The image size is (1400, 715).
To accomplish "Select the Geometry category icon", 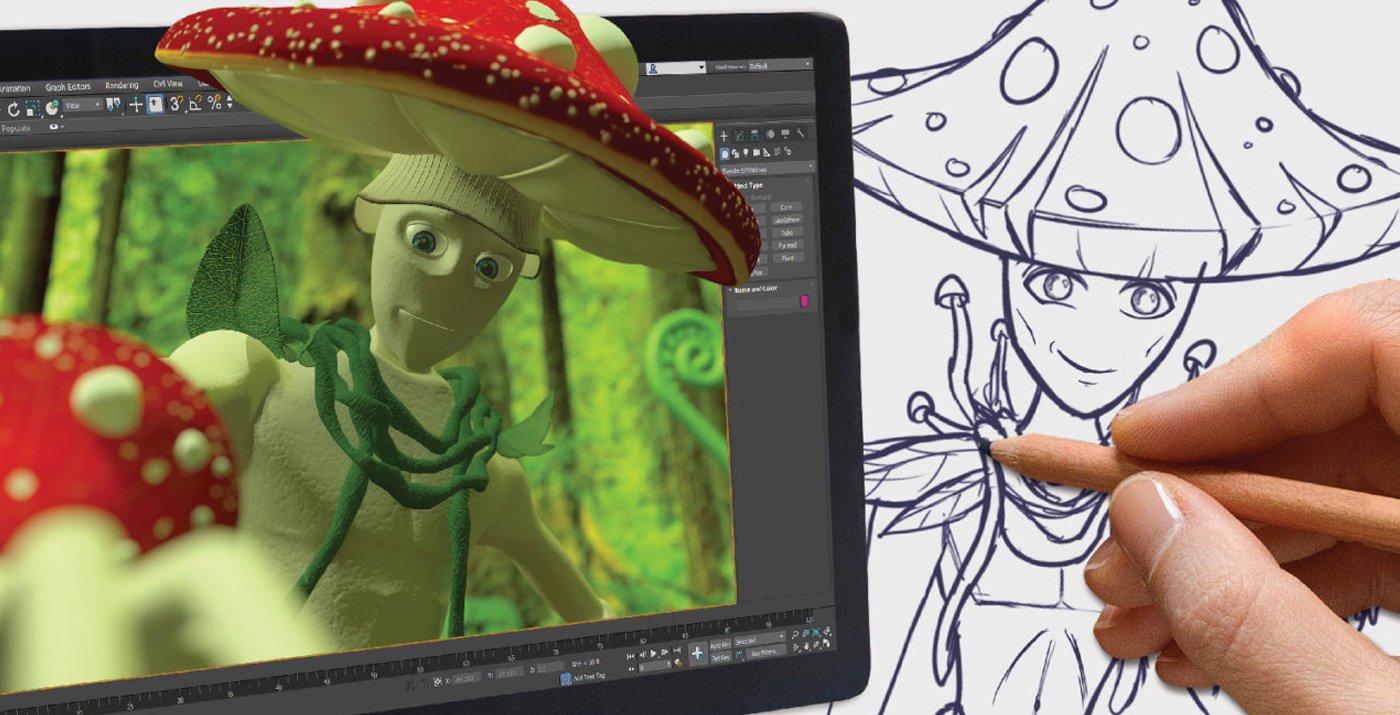I will [x=725, y=154].
